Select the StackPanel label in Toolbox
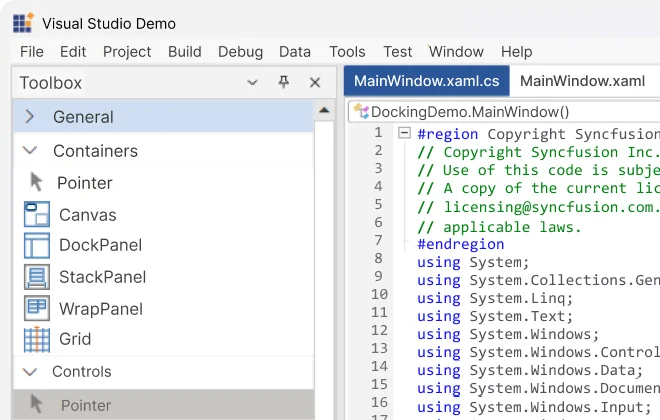 [103, 277]
